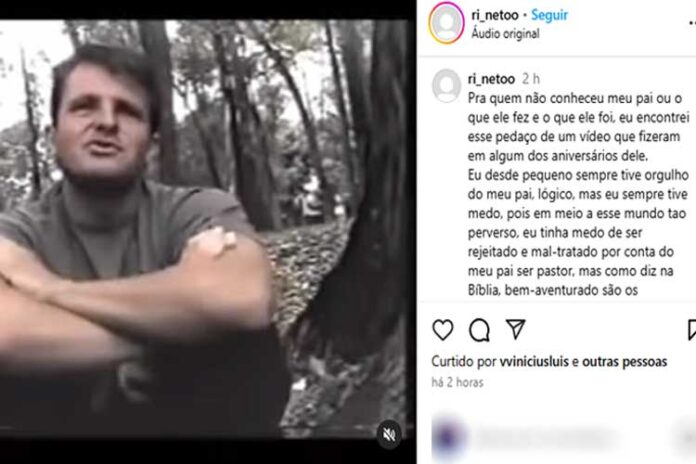View ri_netoo story via header avatar

447,23
